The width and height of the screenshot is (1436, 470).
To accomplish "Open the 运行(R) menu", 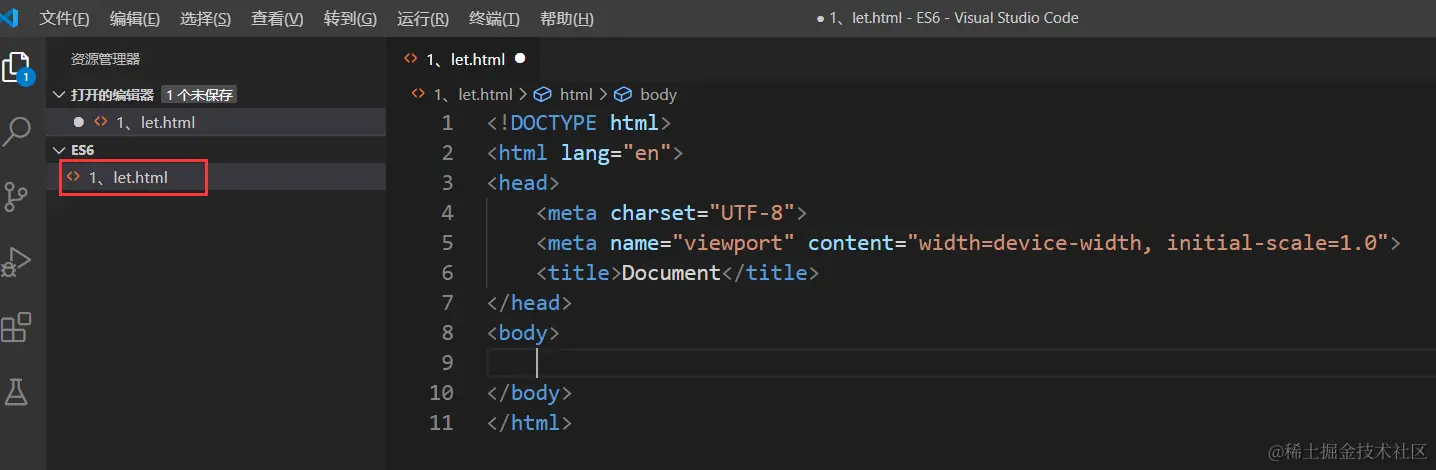I will pos(423,18).
